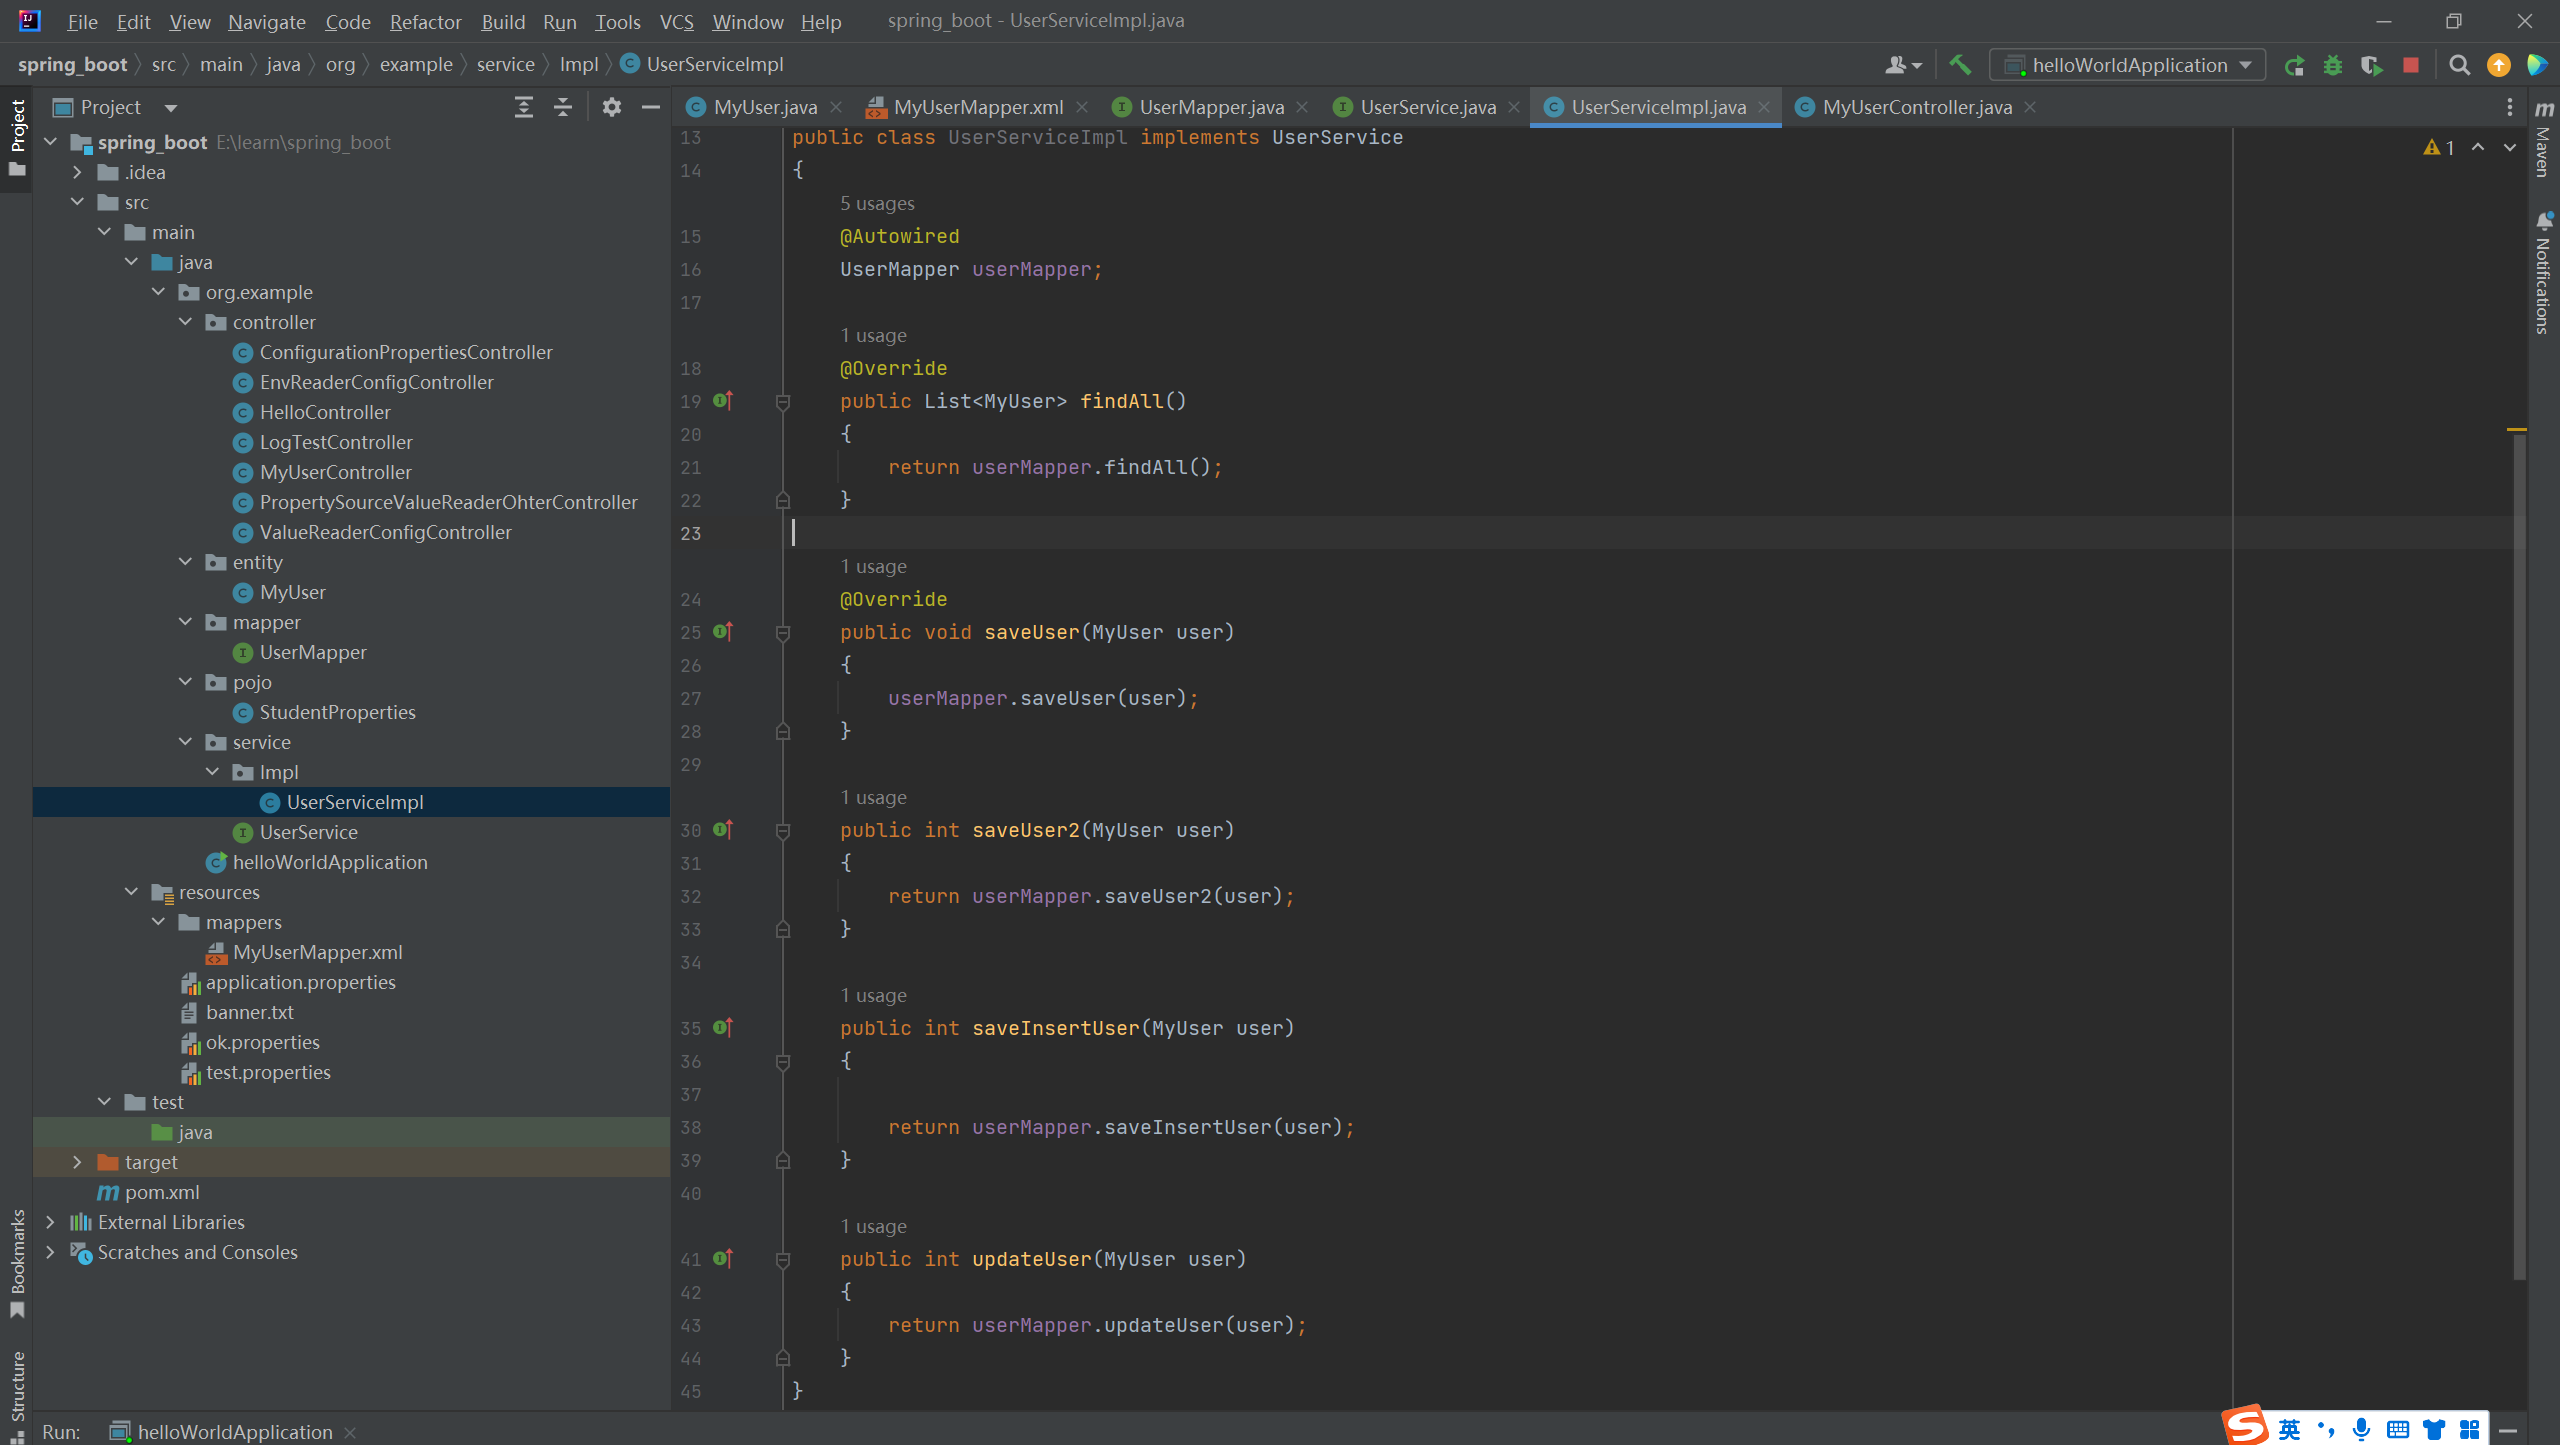The width and height of the screenshot is (2560, 1445).
Task: Click the service breadcrumb in navigation bar
Action: pyautogui.click(x=505, y=64)
